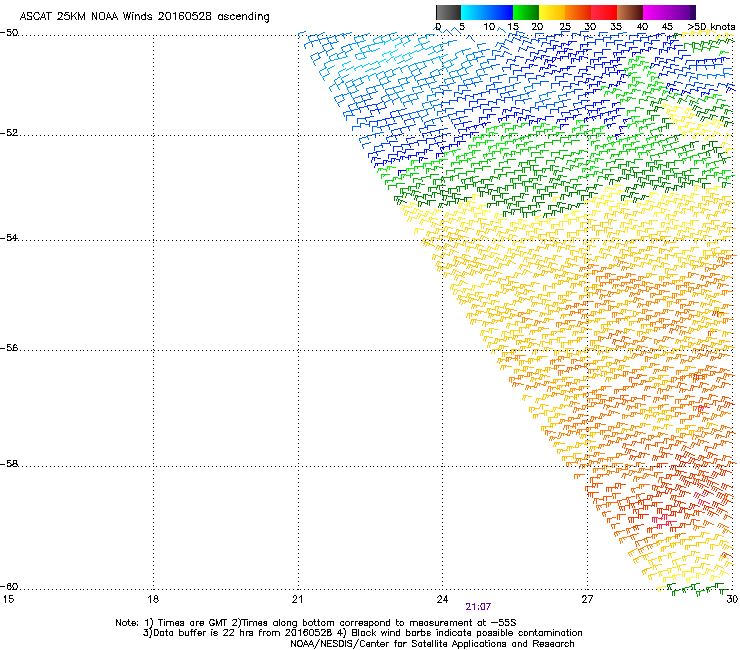Click the latitude label -52
Viewport: 740px width, 650px height.
point(9,133)
